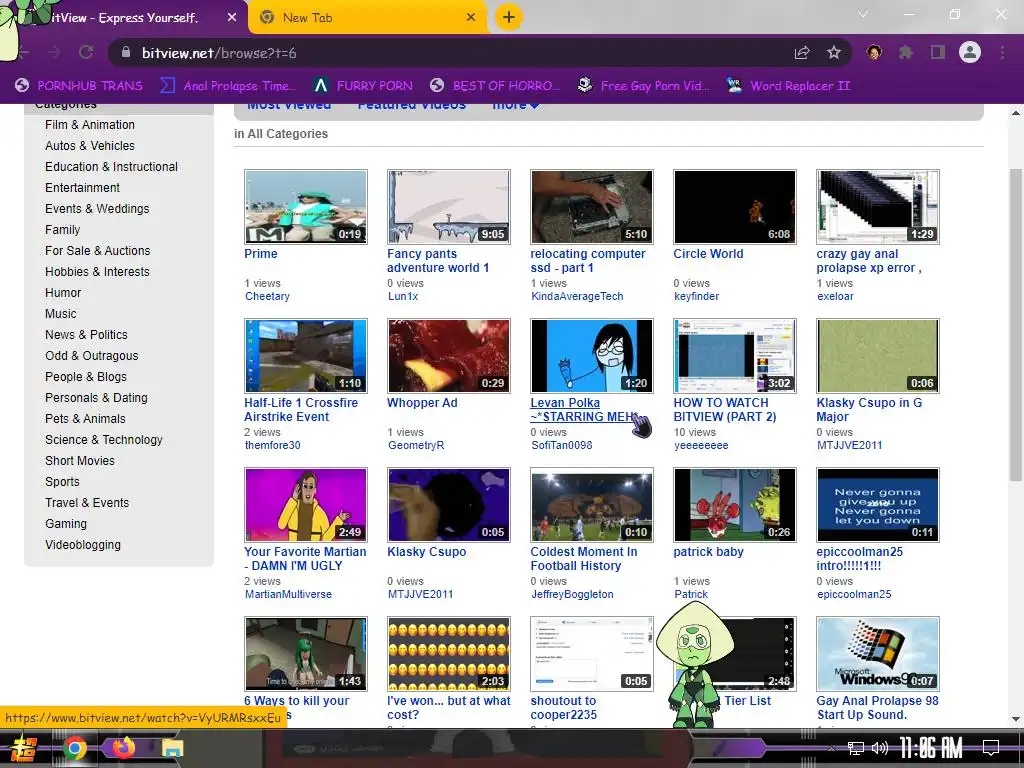Open the relocating computer ssd thumbnail
The width and height of the screenshot is (1024, 768).
[592, 206]
